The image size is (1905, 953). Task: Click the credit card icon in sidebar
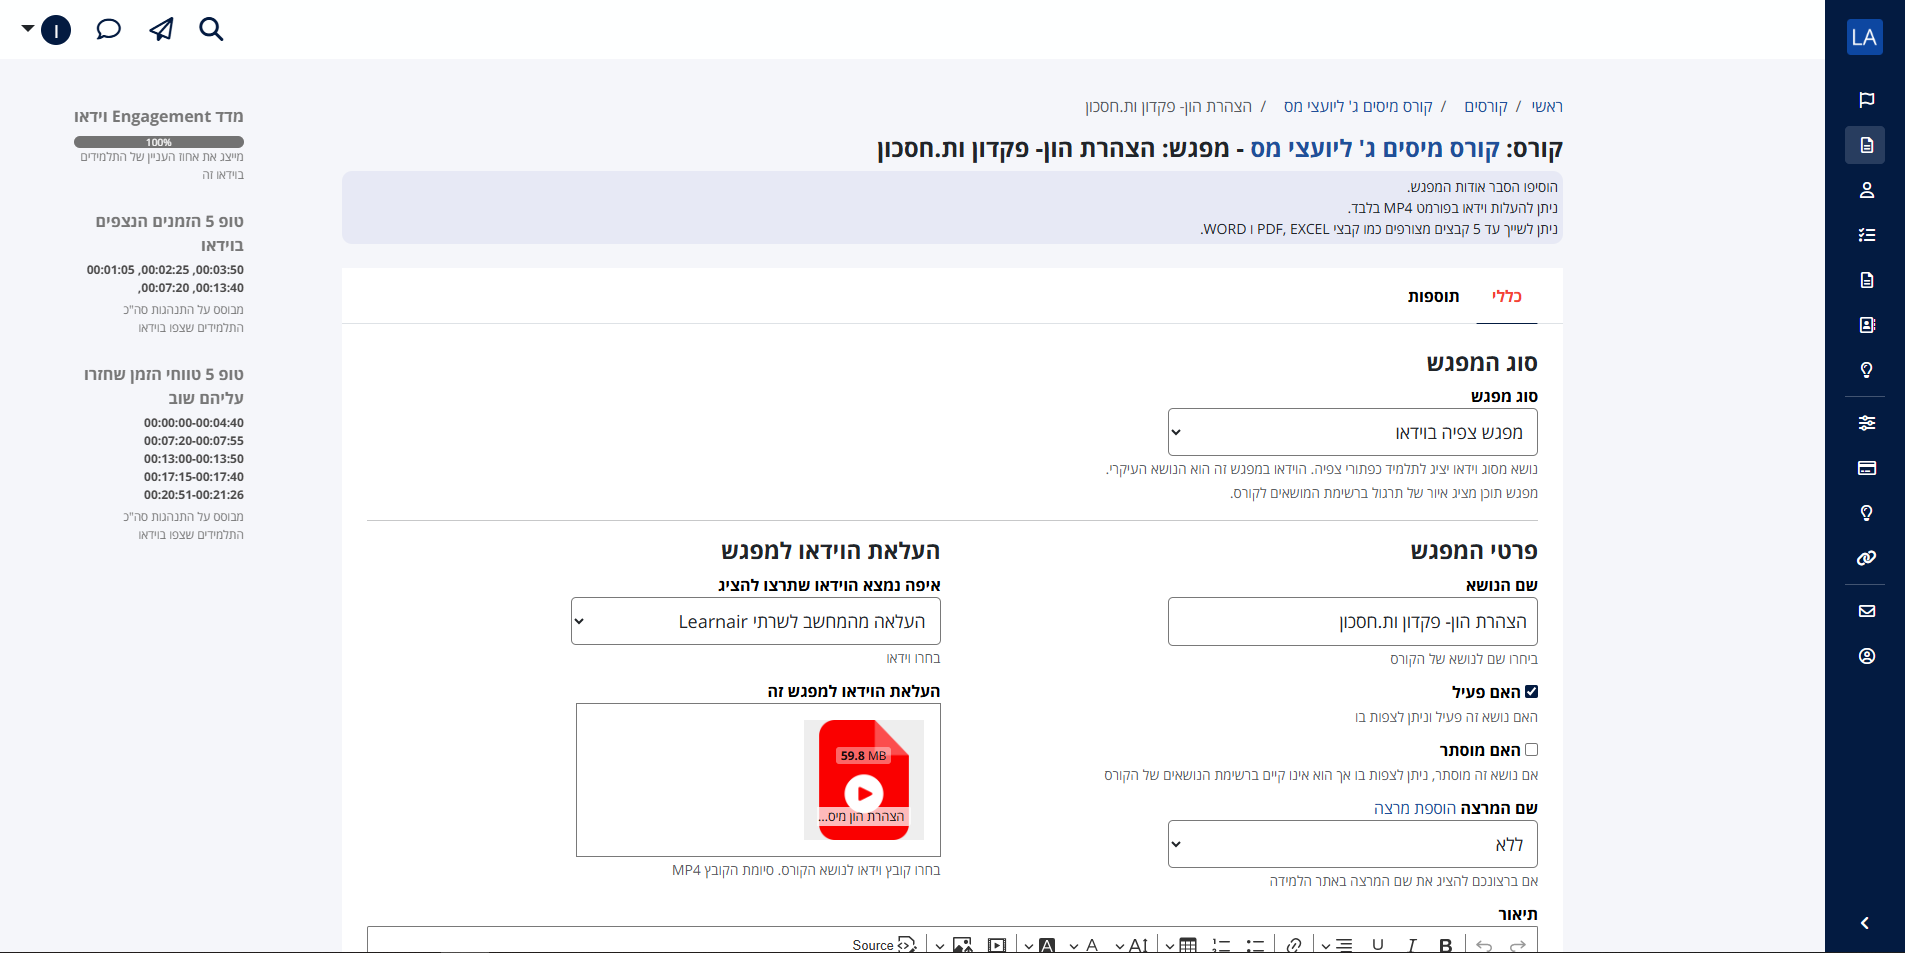[x=1866, y=468]
